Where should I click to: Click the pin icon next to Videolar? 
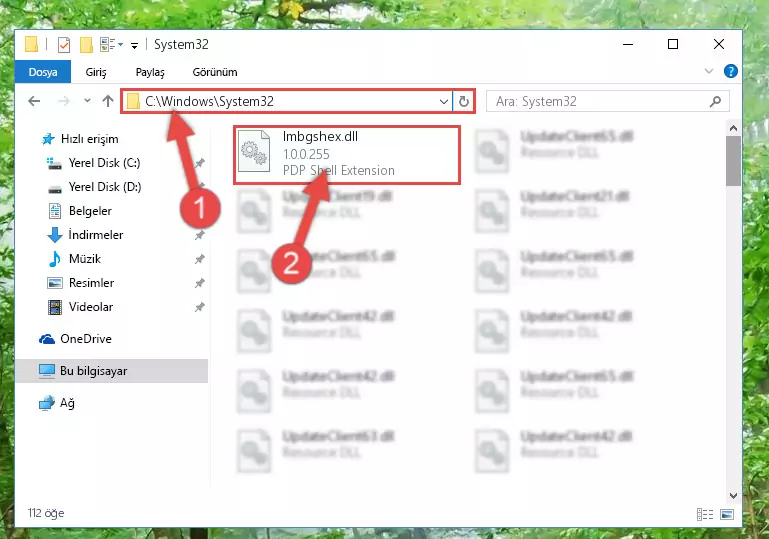(199, 307)
